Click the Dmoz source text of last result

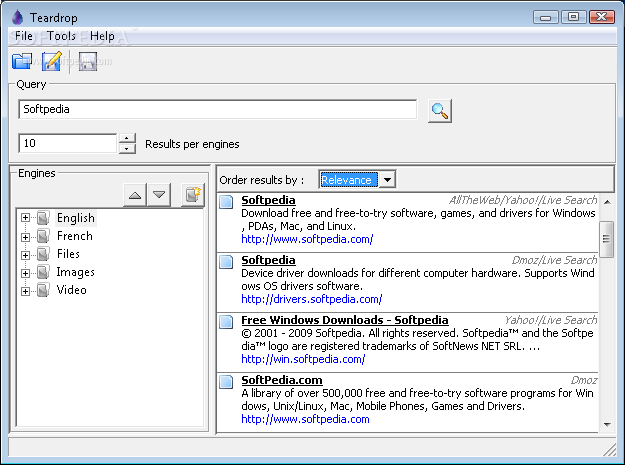click(584, 380)
